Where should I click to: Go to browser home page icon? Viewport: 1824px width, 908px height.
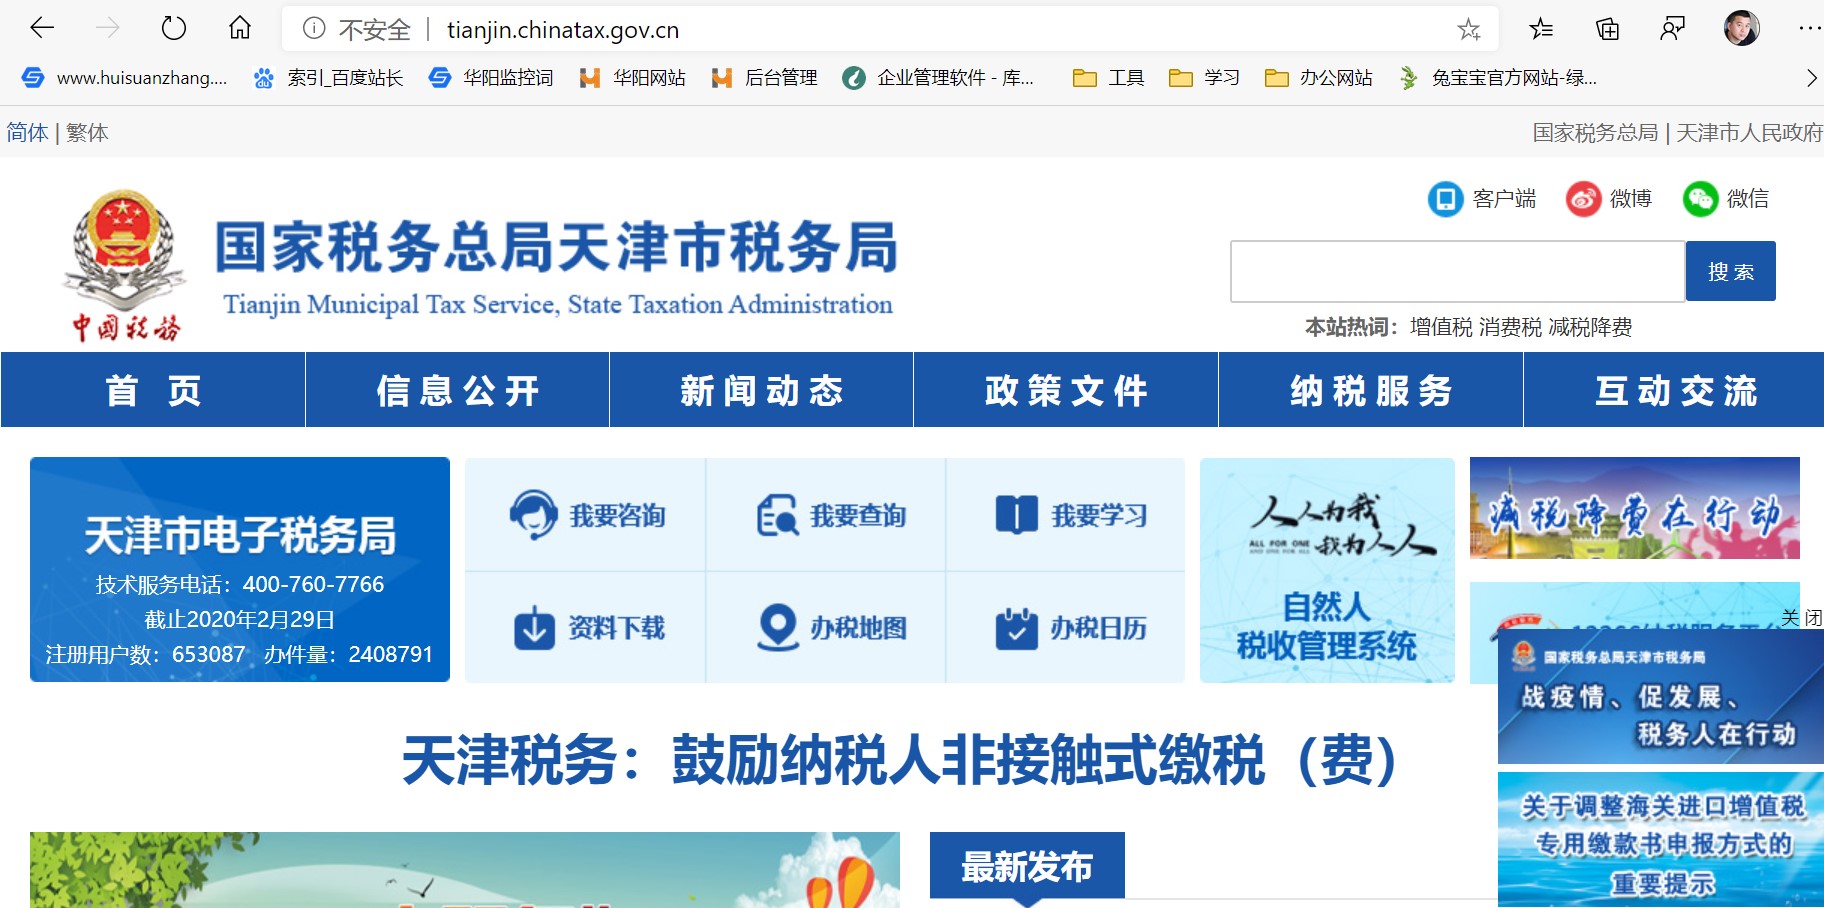click(240, 28)
